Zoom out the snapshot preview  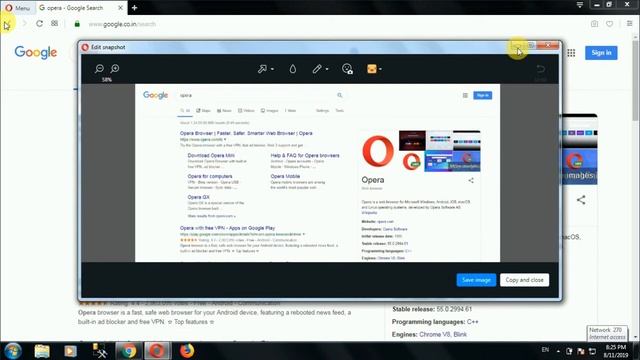click(99, 69)
